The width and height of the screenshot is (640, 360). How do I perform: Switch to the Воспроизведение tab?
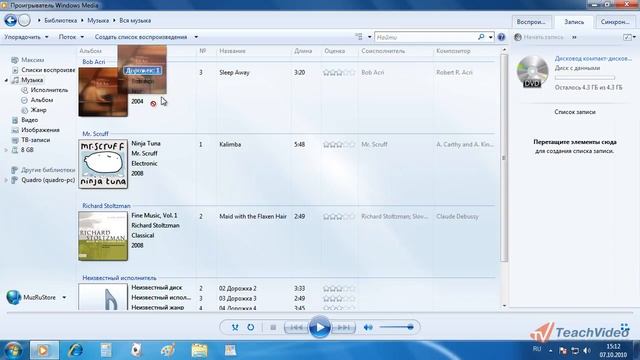pyautogui.click(x=531, y=22)
